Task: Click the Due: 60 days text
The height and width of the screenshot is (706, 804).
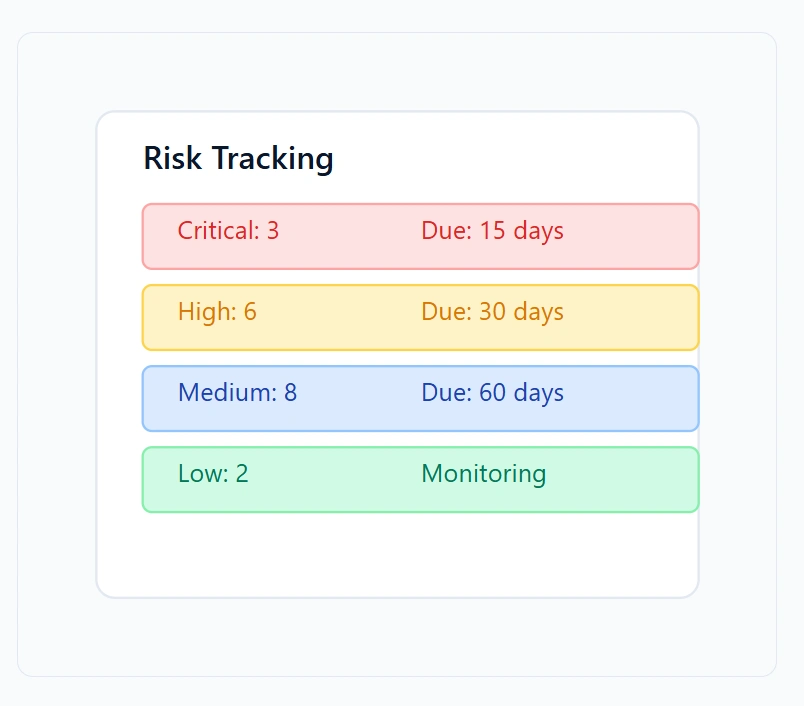Action: pos(492,393)
